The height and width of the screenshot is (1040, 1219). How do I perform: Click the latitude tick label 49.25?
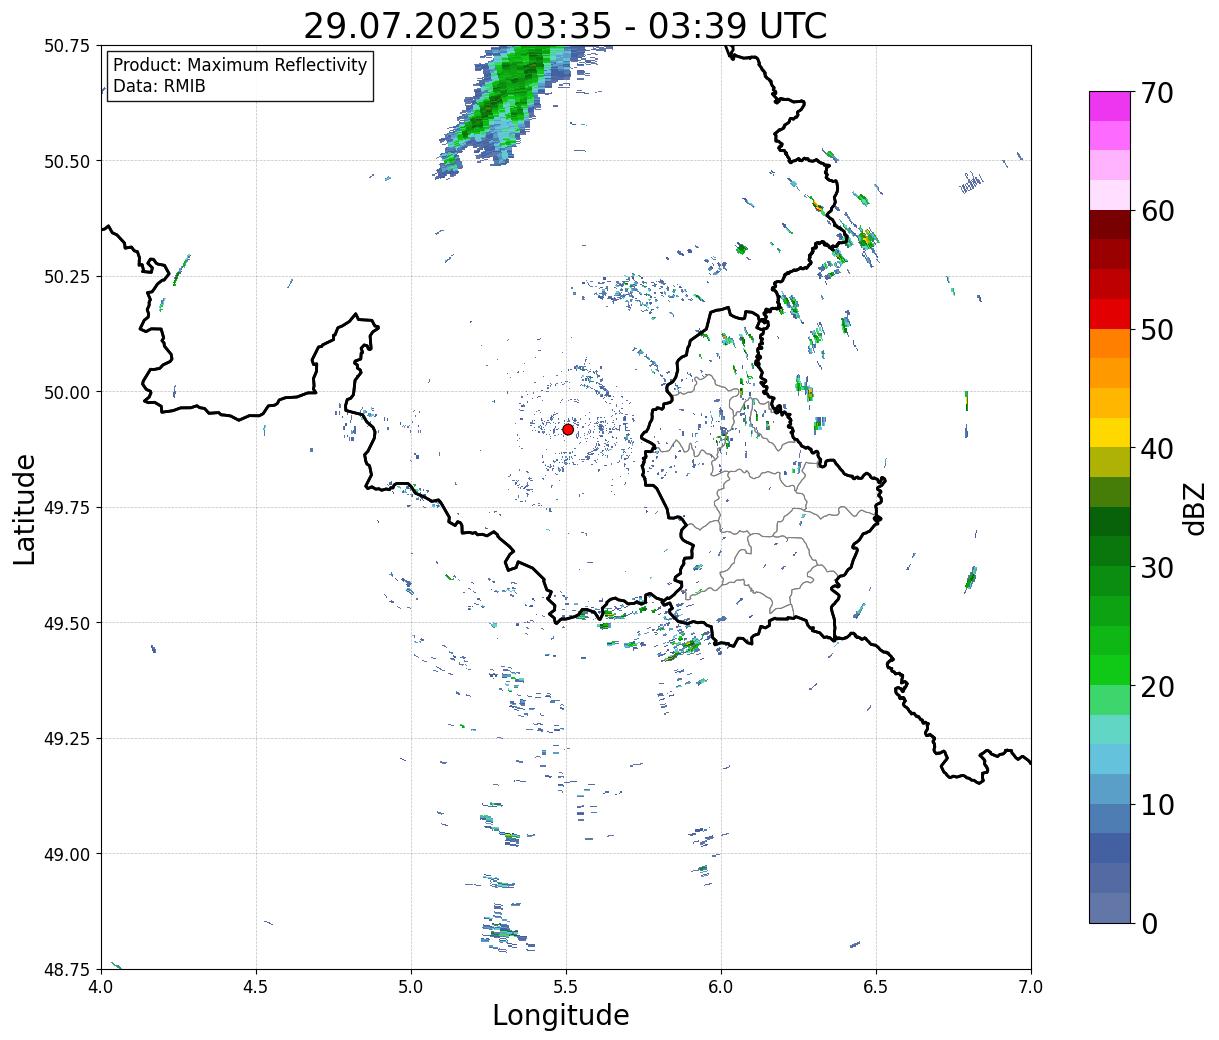coord(67,738)
